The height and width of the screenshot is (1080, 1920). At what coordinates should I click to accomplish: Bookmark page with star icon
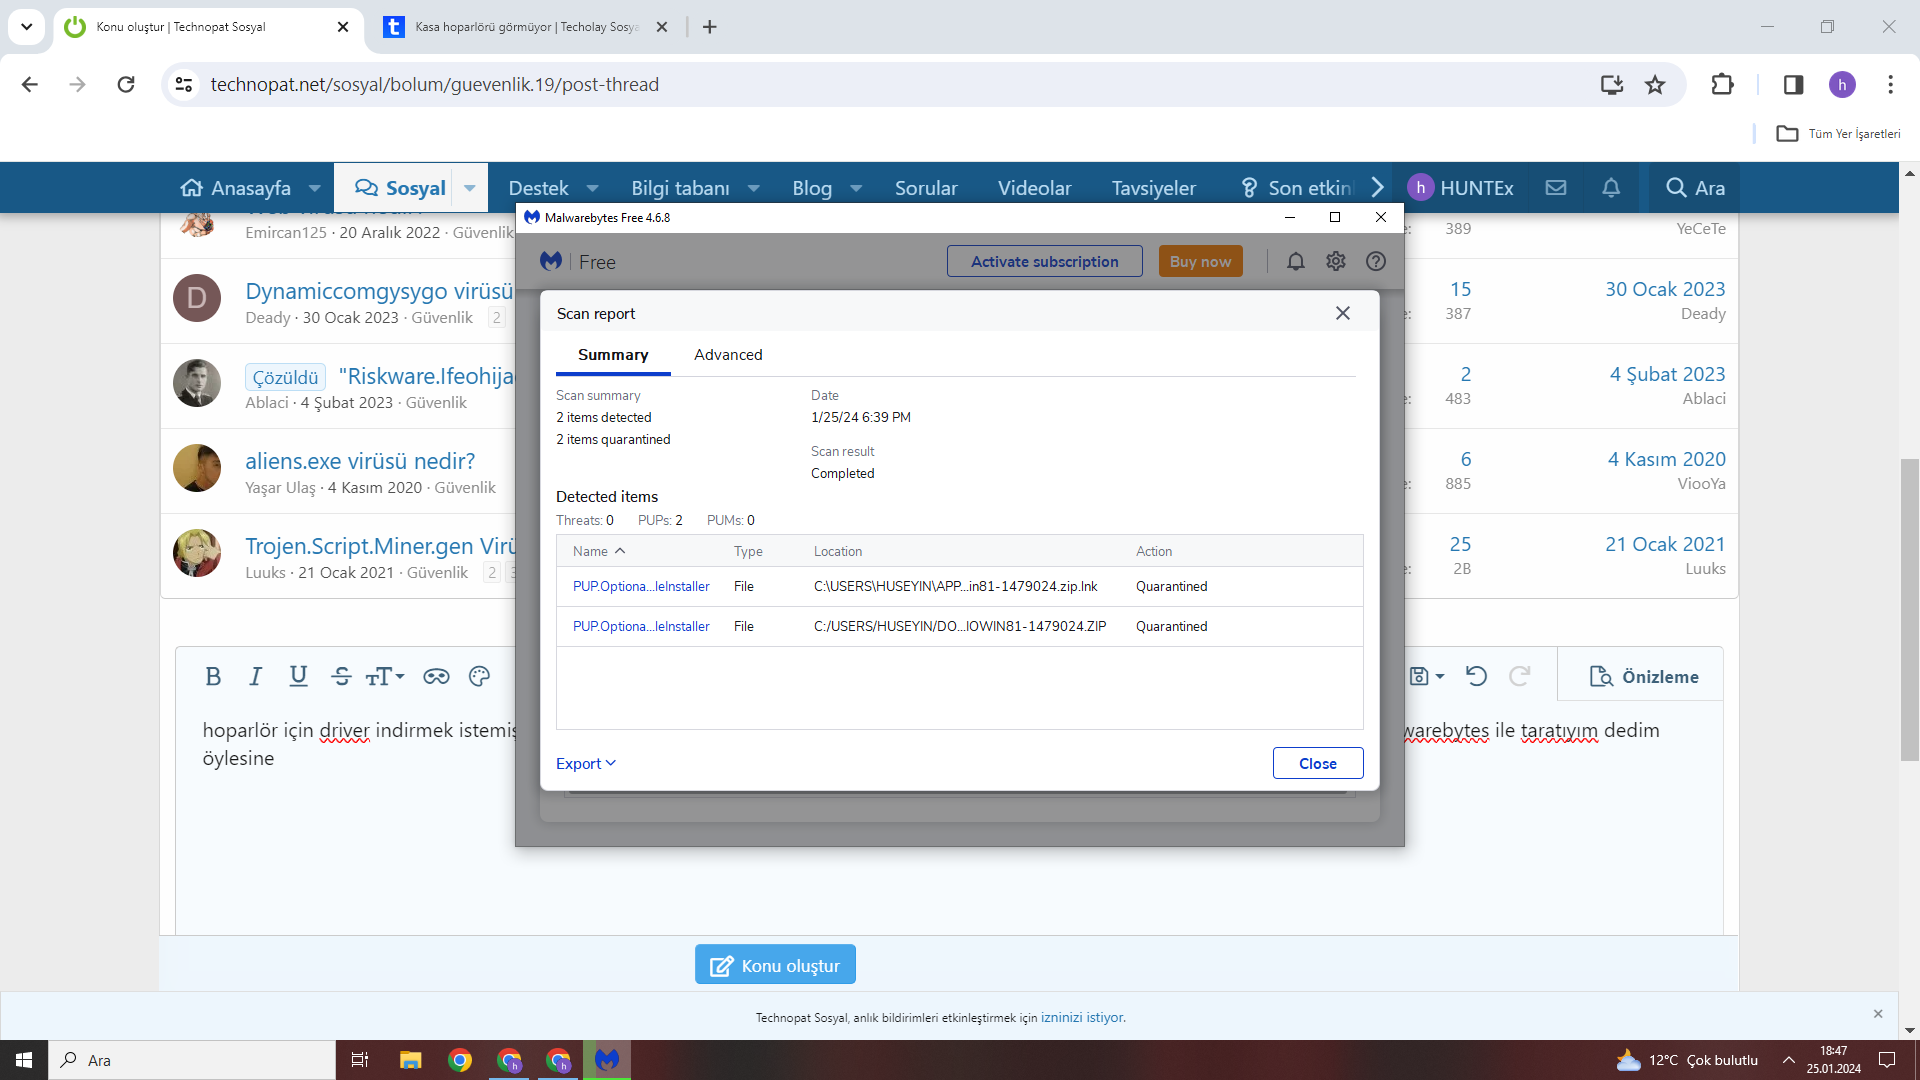pyautogui.click(x=1655, y=85)
